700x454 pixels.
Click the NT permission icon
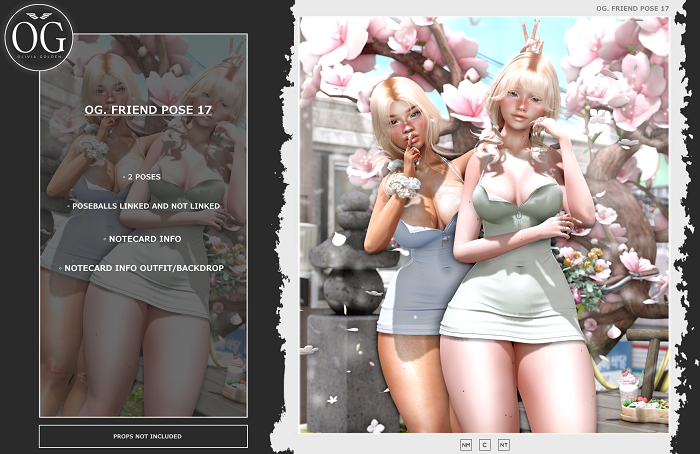click(504, 445)
